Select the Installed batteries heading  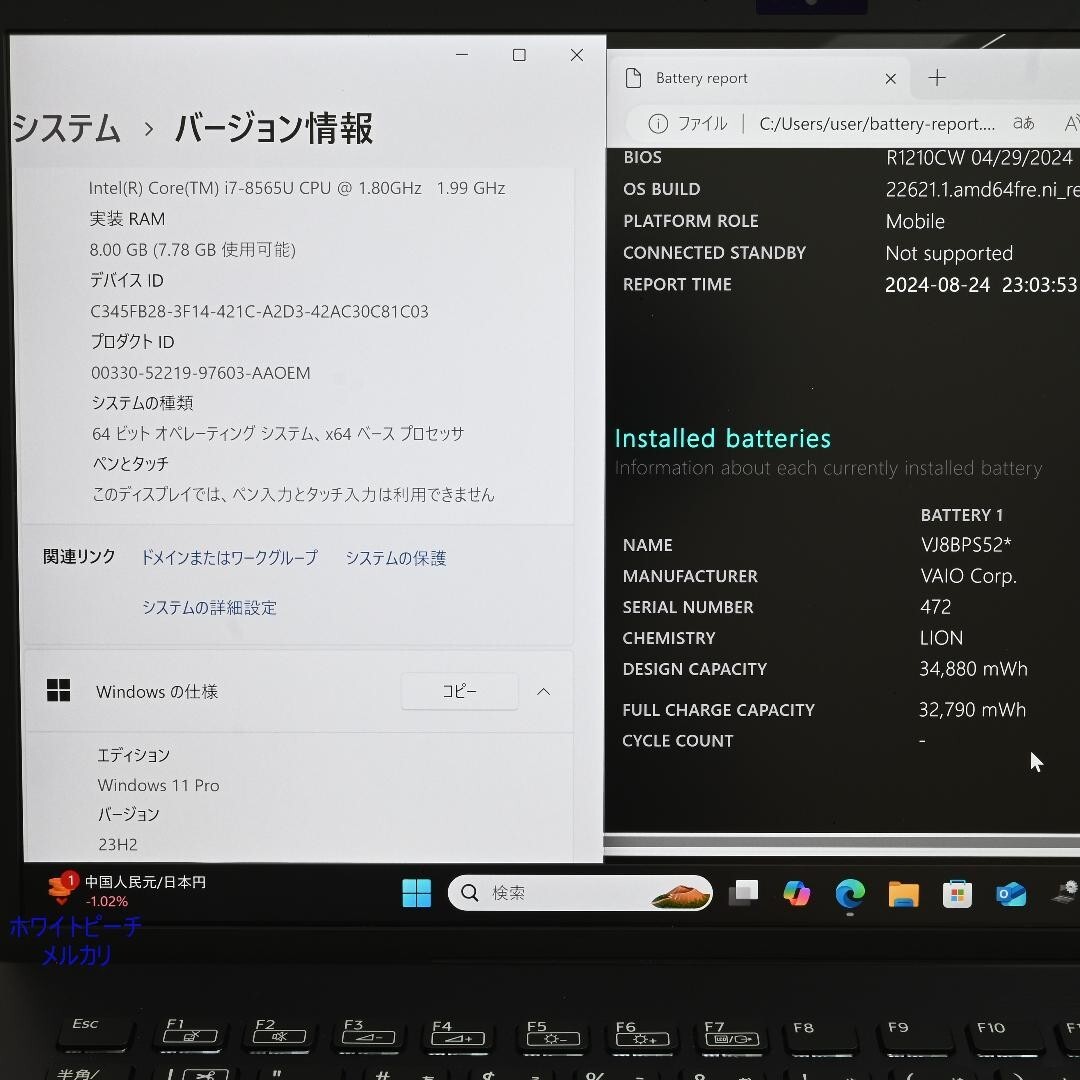click(x=723, y=438)
